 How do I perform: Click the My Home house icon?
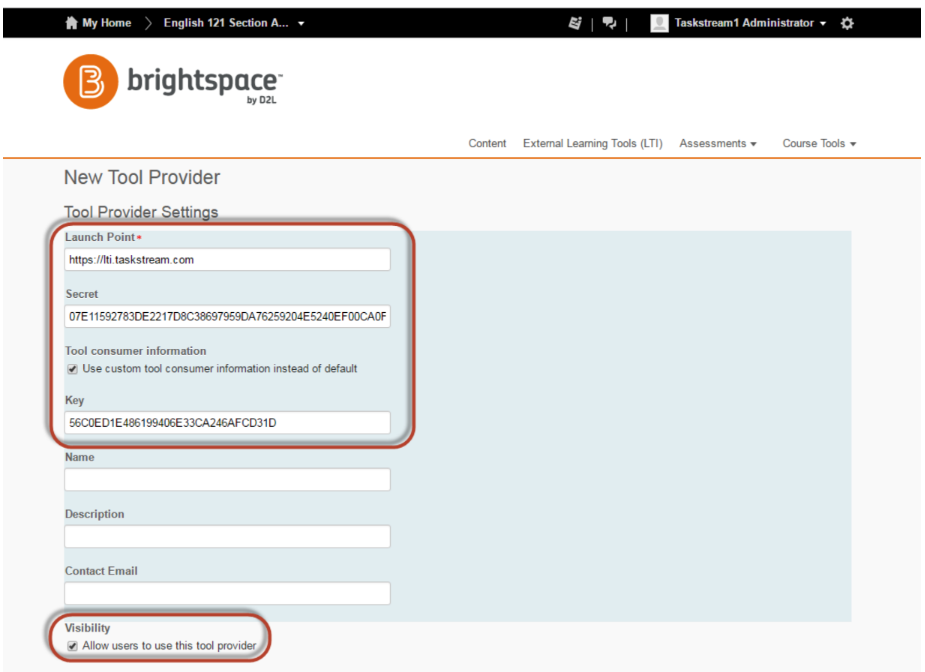[71, 23]
